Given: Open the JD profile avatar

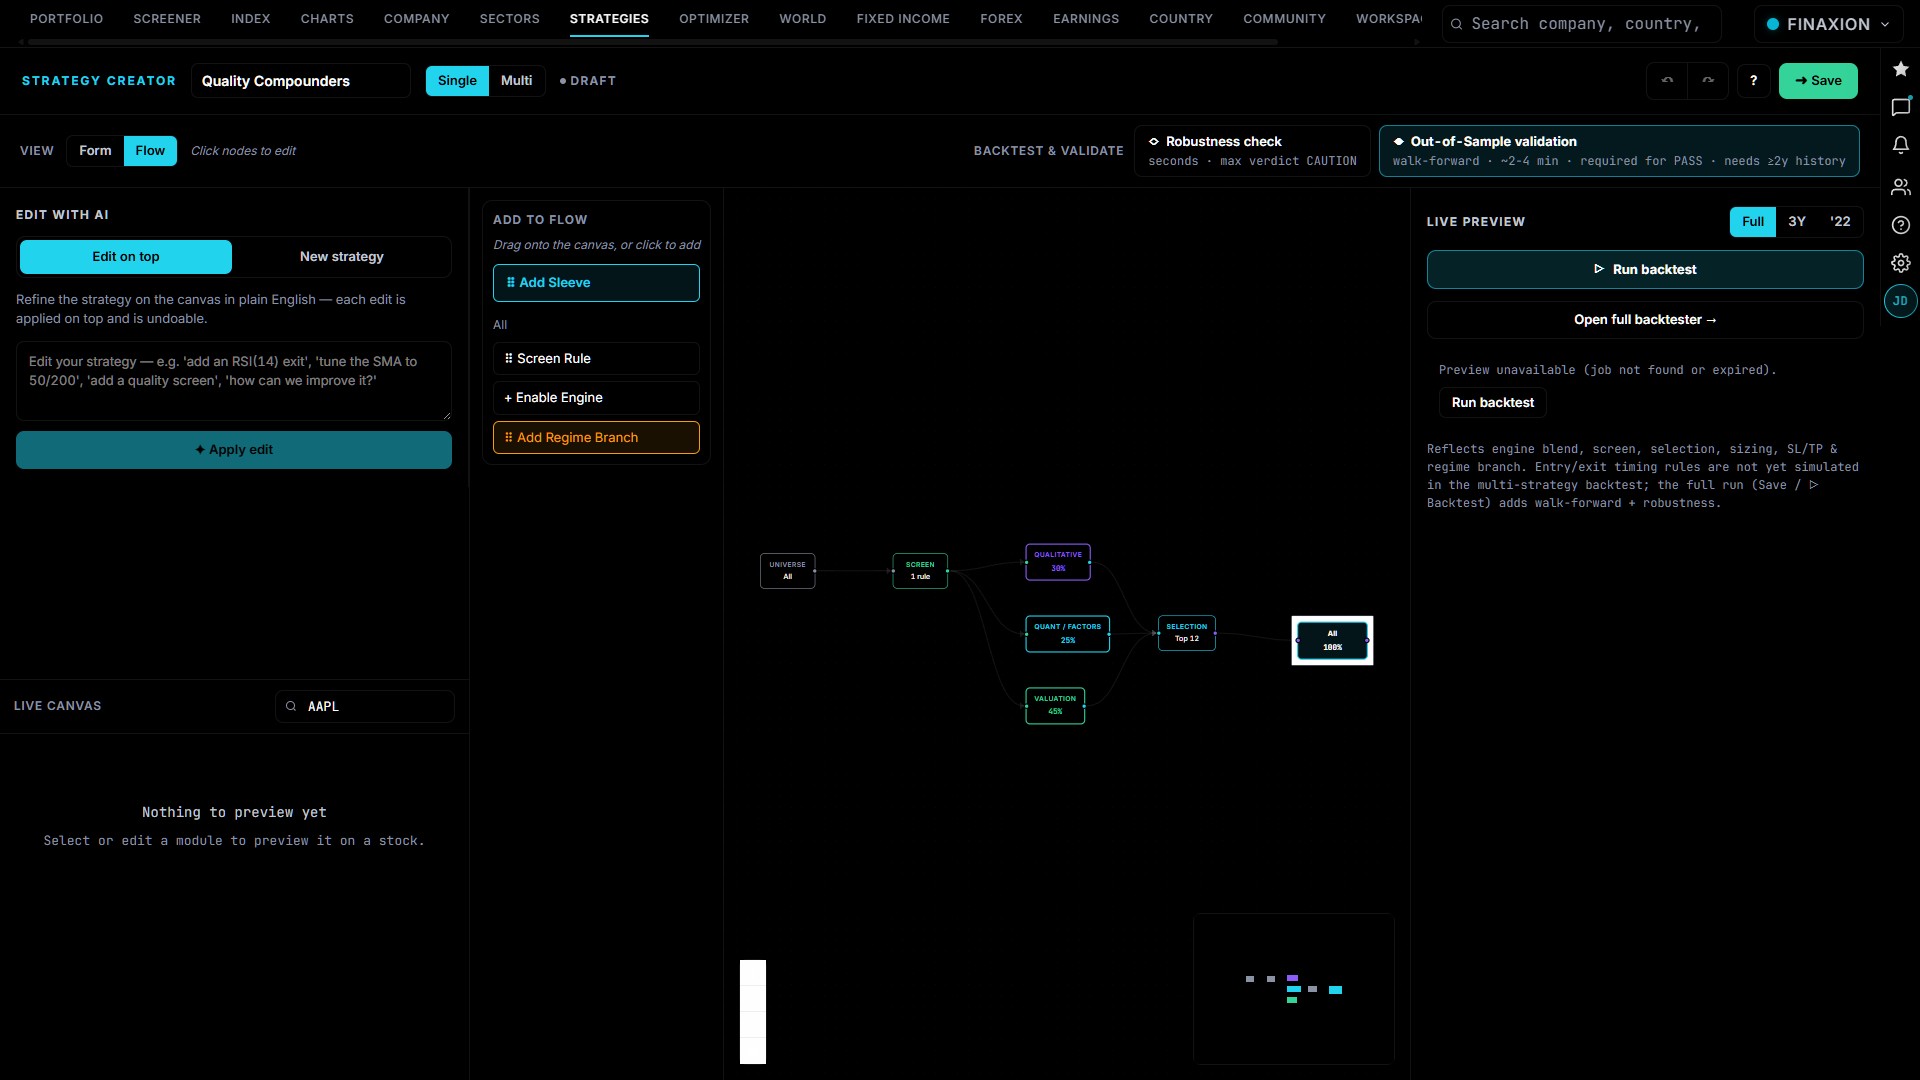Looking at the screenshot, I should pyautogui.click(x=1900, y=301).
